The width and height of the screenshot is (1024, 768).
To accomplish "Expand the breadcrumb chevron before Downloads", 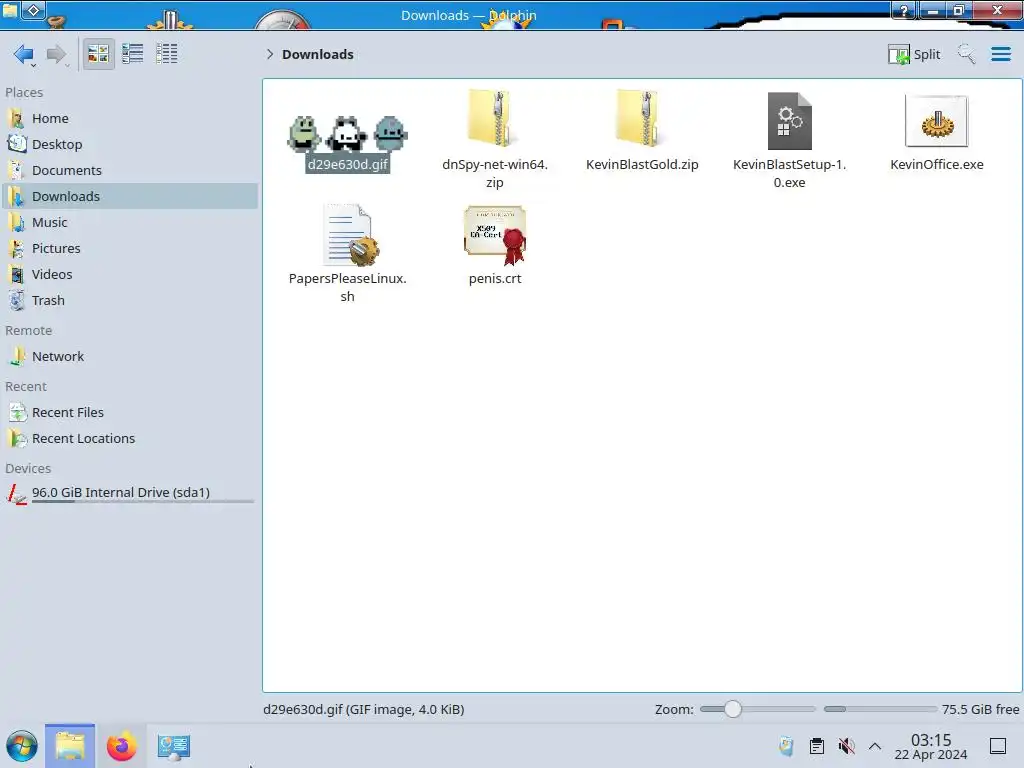I will point(270,54).
